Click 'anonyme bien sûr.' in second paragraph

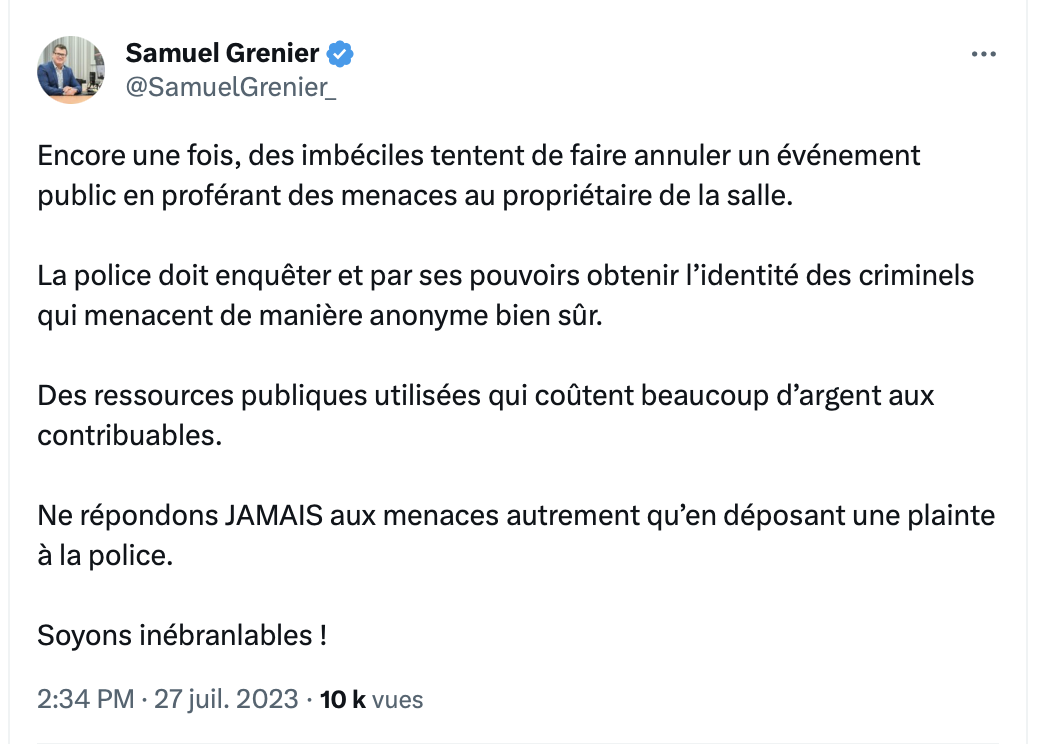pyautogui.click(x=486, y=316)
